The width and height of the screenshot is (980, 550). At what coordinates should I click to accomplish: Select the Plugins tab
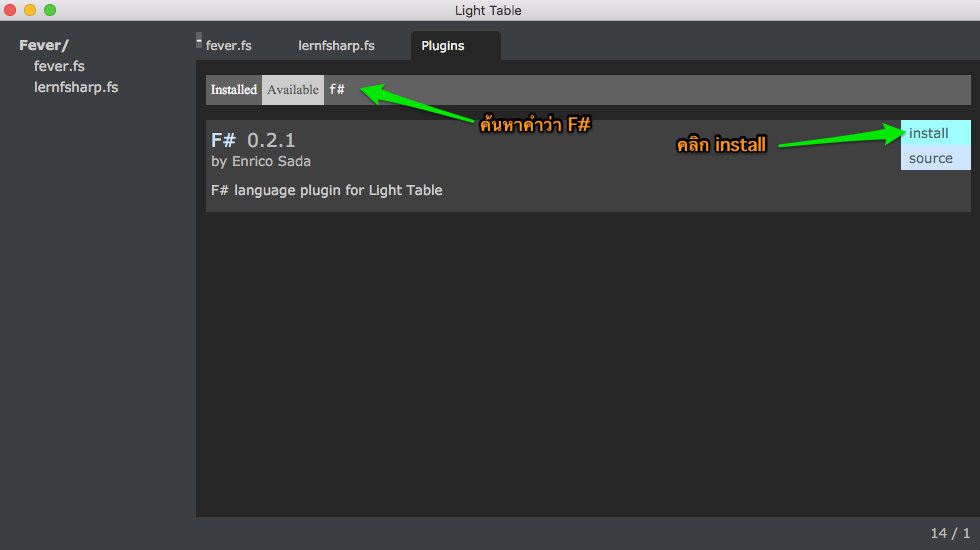(455, 46)
